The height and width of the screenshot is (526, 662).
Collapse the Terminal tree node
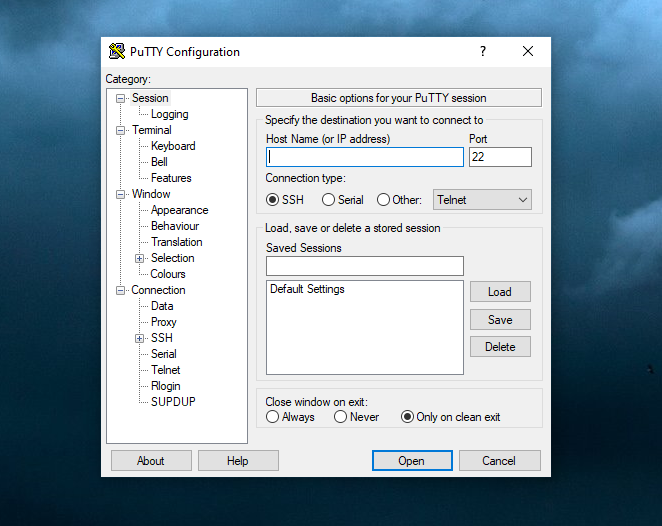(120, 130)
